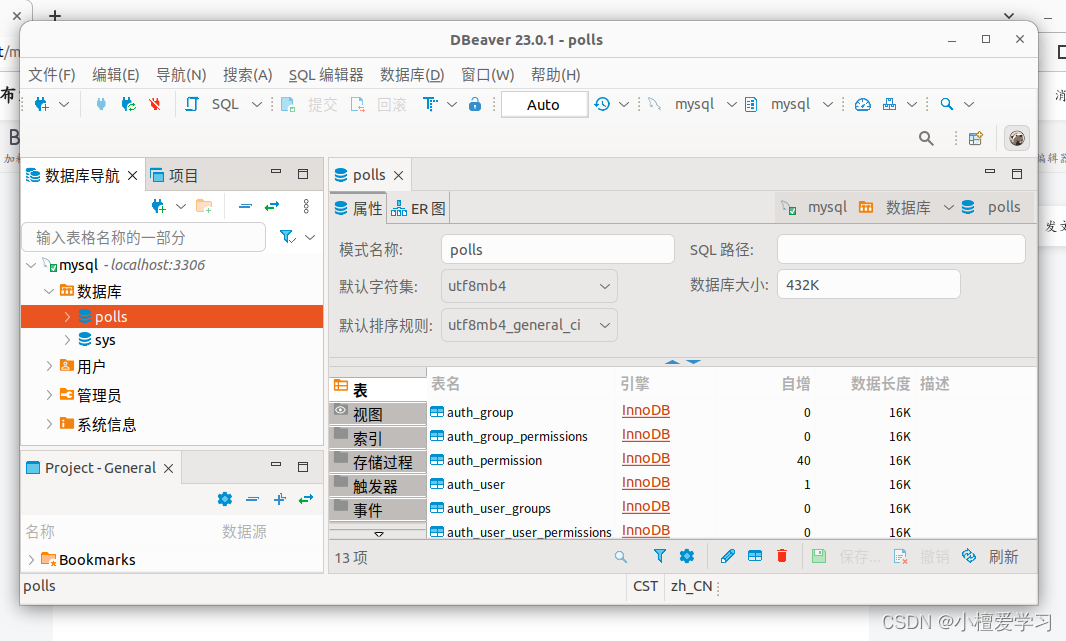Click the transaction log clock icon
The image size is (1066, 641).
pyautogui.click(x=602, y=104)
